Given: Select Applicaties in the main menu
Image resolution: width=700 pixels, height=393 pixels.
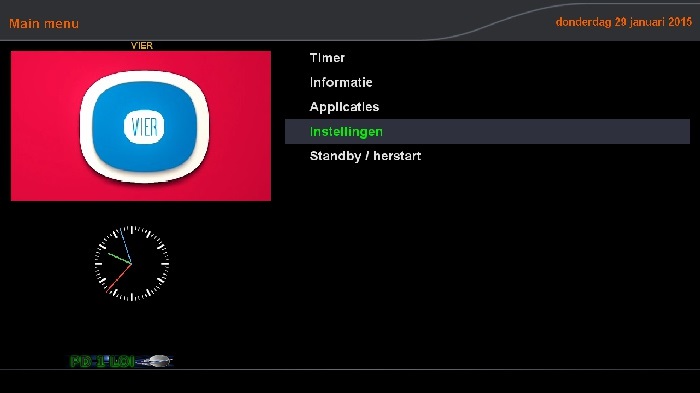Looking at the screenshot, I should pos(344,107).
